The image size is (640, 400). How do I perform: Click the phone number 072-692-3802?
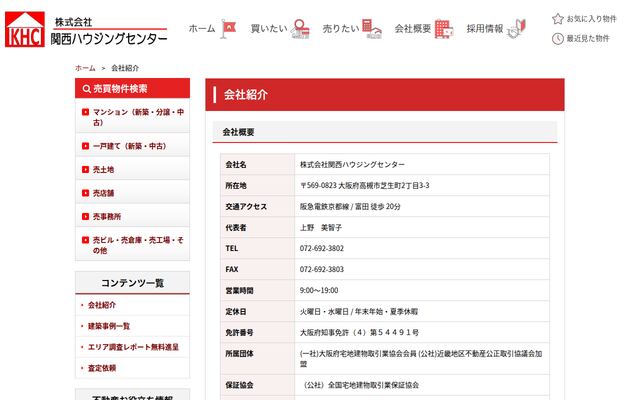point(322,249)
